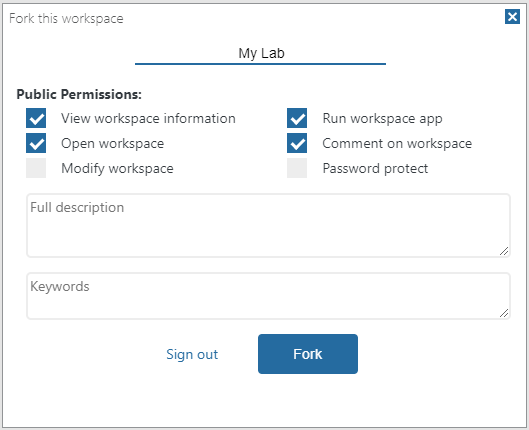Screen dimensions: 529x430
Task: Uncheck the Open workspace checkbox
Action: coord(36,143)
